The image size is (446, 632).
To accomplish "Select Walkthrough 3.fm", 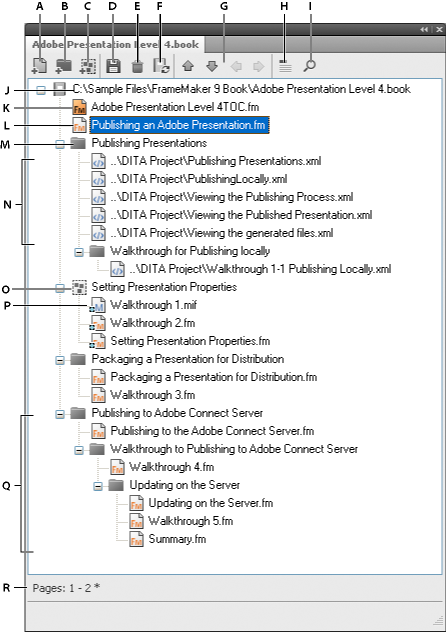I will pyautogui.click(x=153, y=395).
